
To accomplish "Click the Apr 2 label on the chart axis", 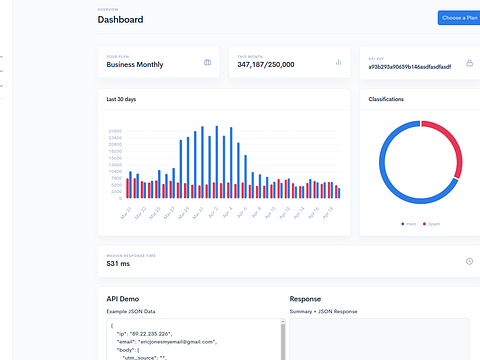I will [x=213, y=212].
